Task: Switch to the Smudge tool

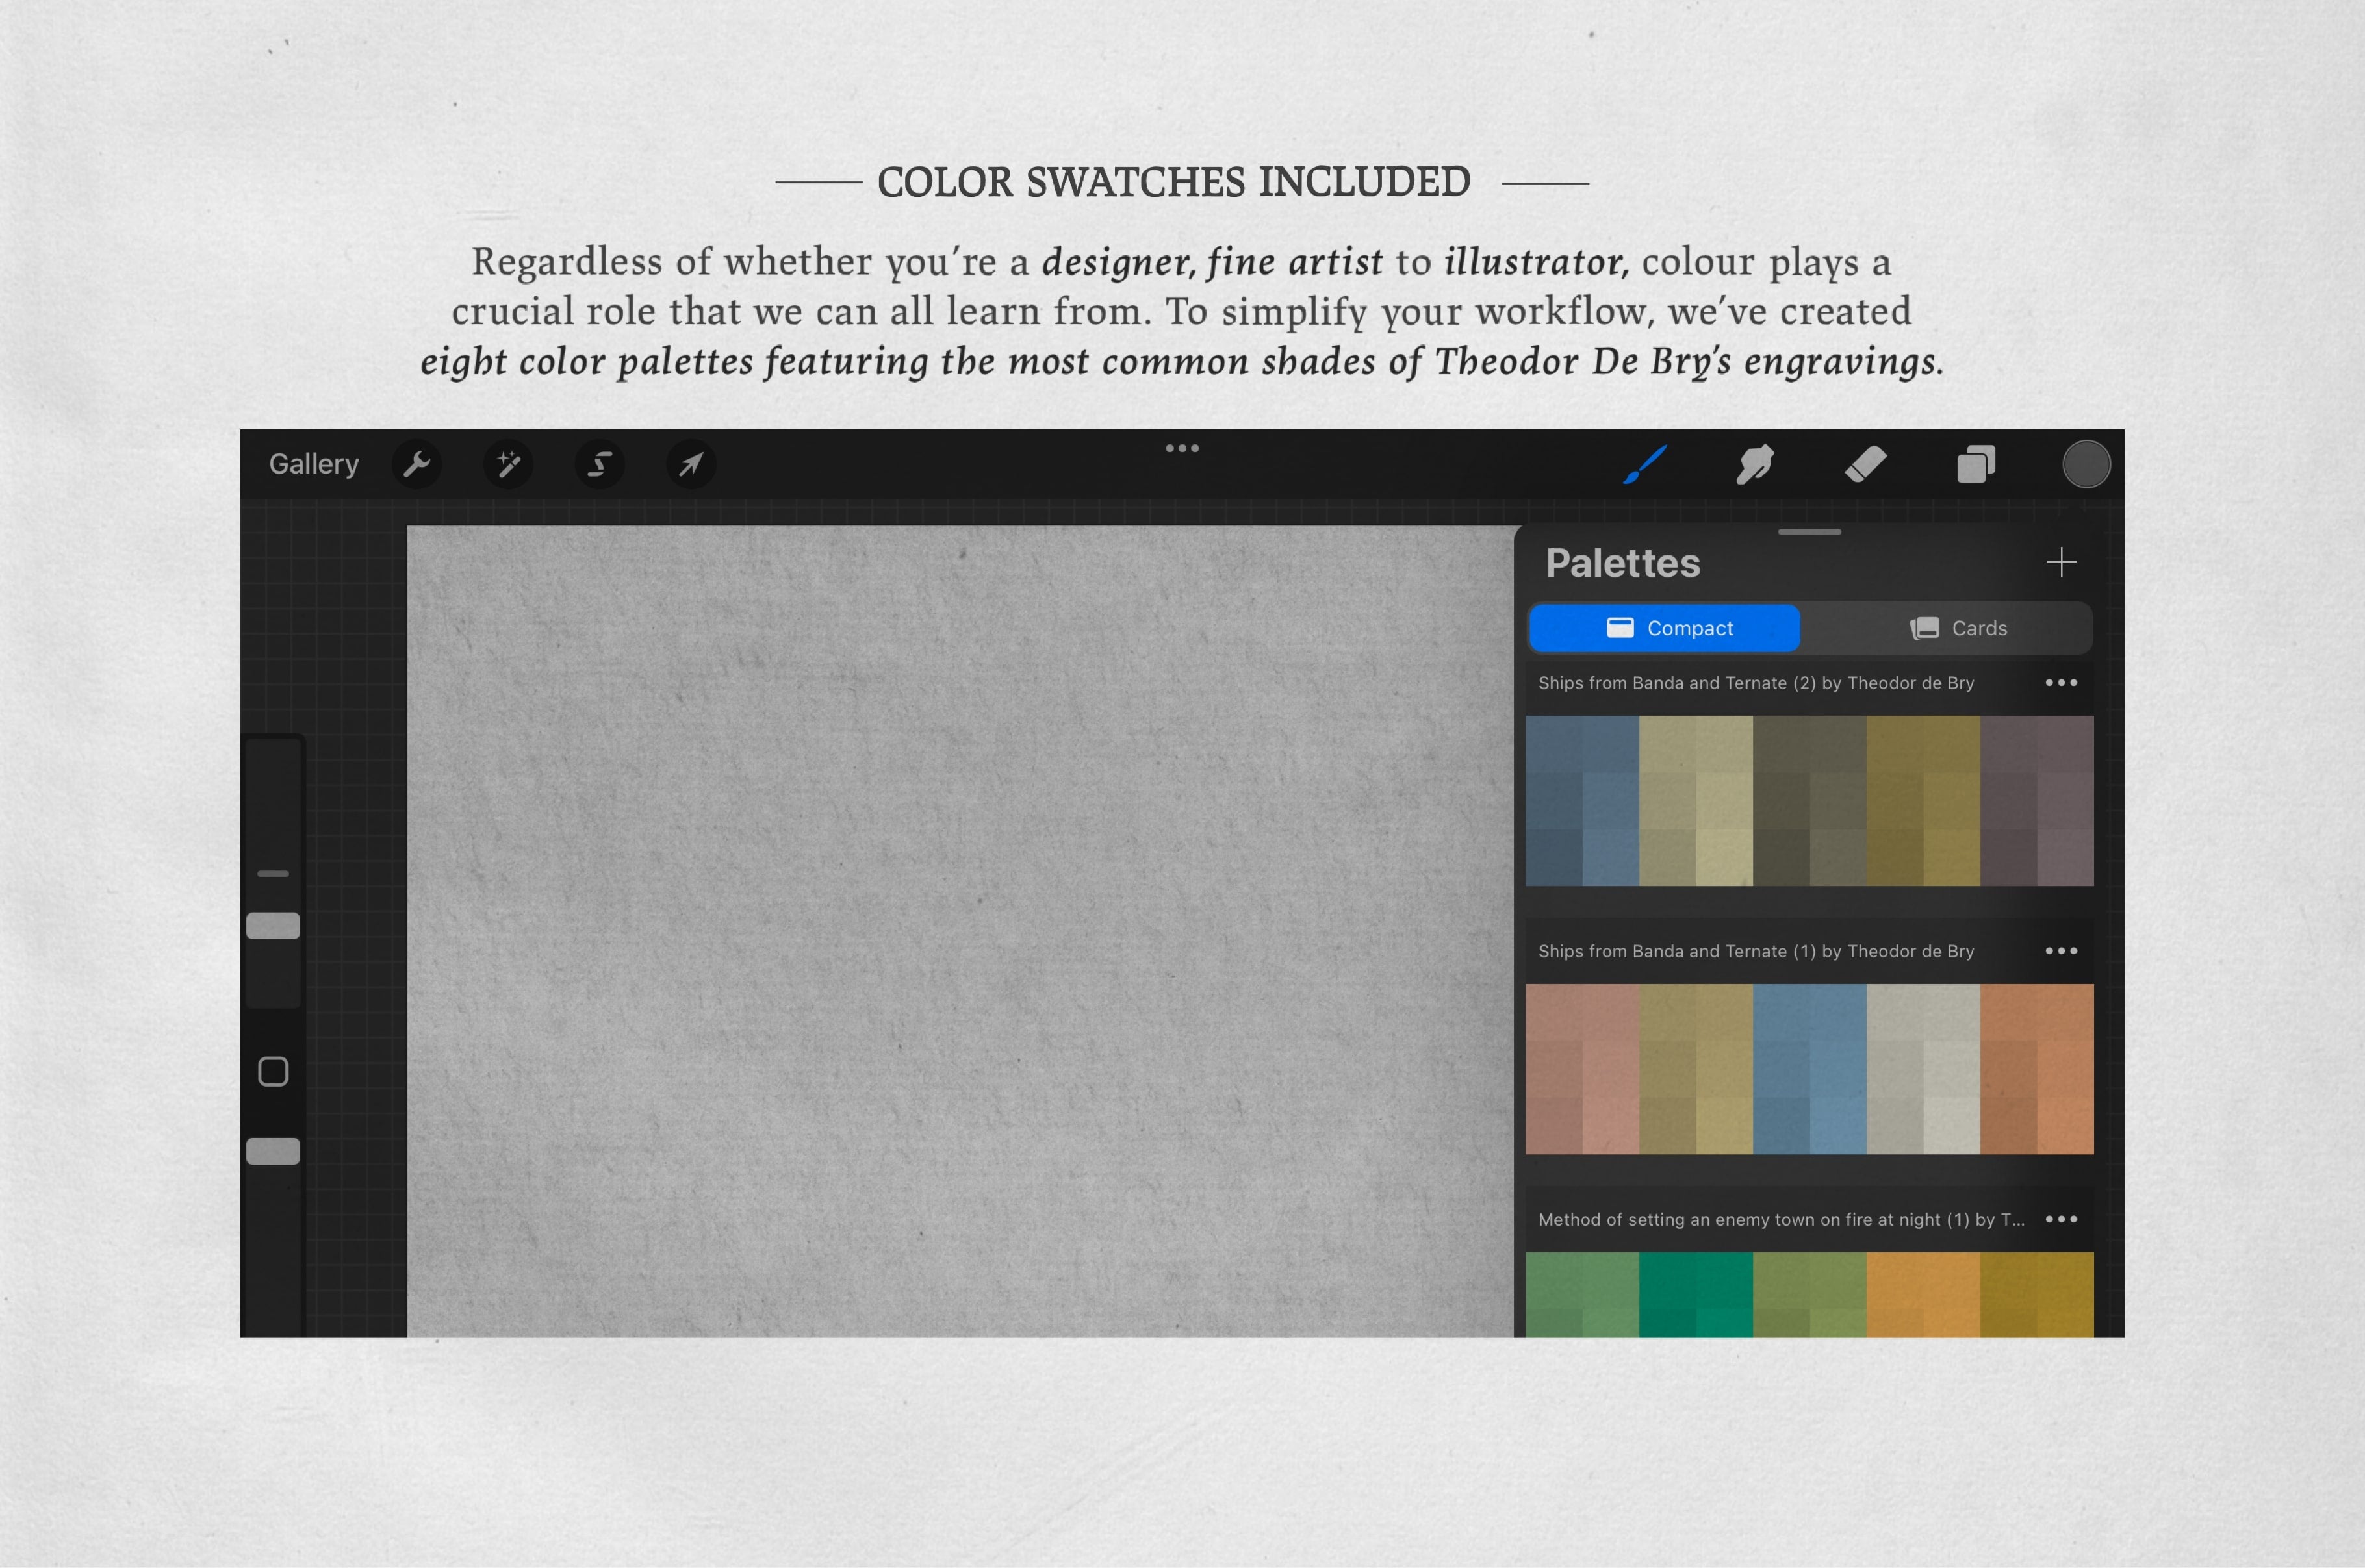Action: tap(1755, 463)
